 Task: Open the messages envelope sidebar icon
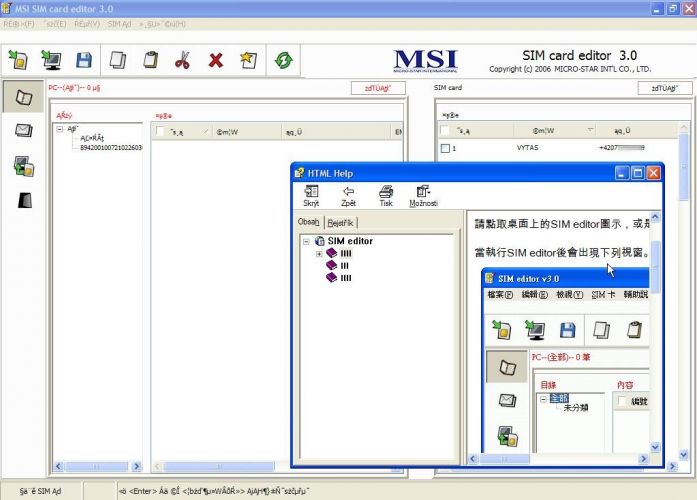24,130
